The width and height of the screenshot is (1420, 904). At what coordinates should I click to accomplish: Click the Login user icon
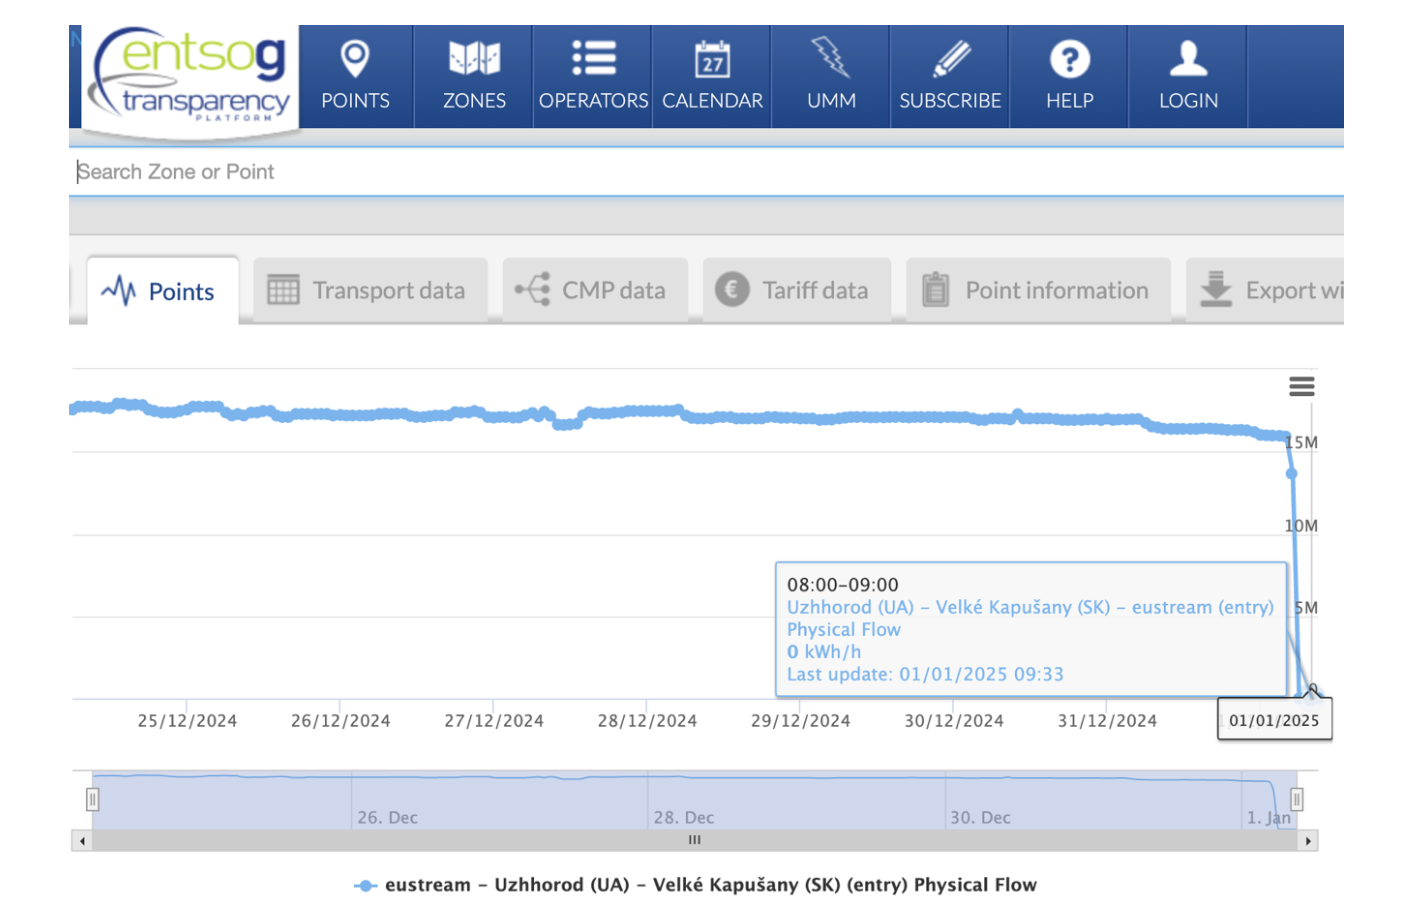(x=1188, y=58)
